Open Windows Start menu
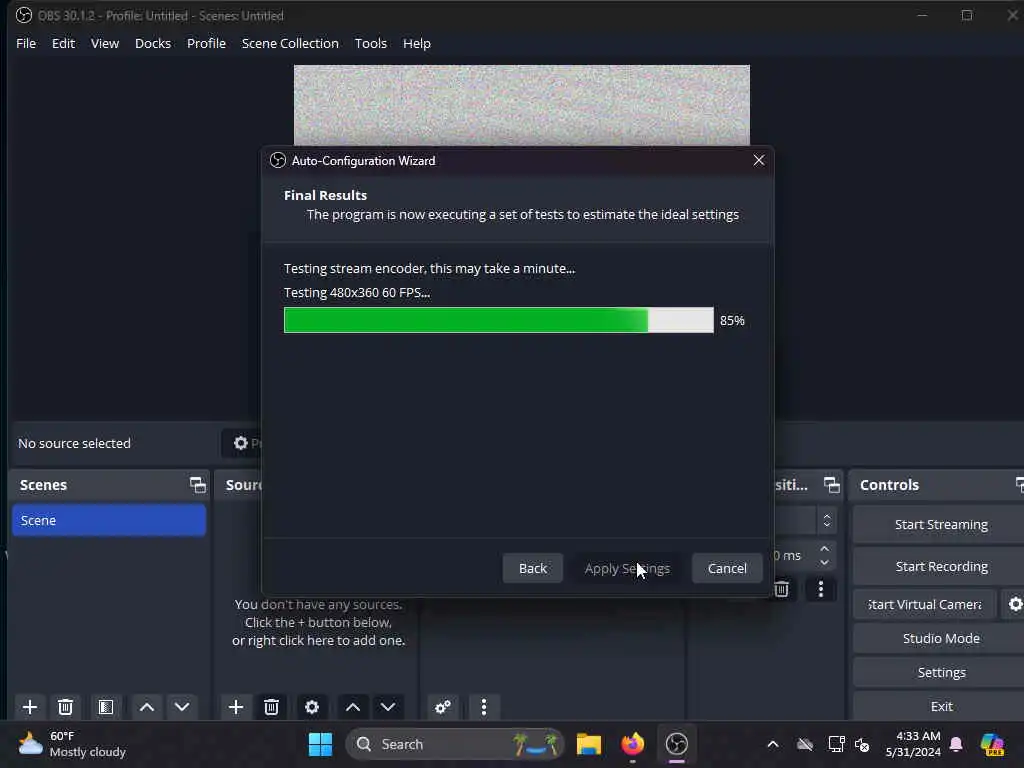 pos(320,744)
